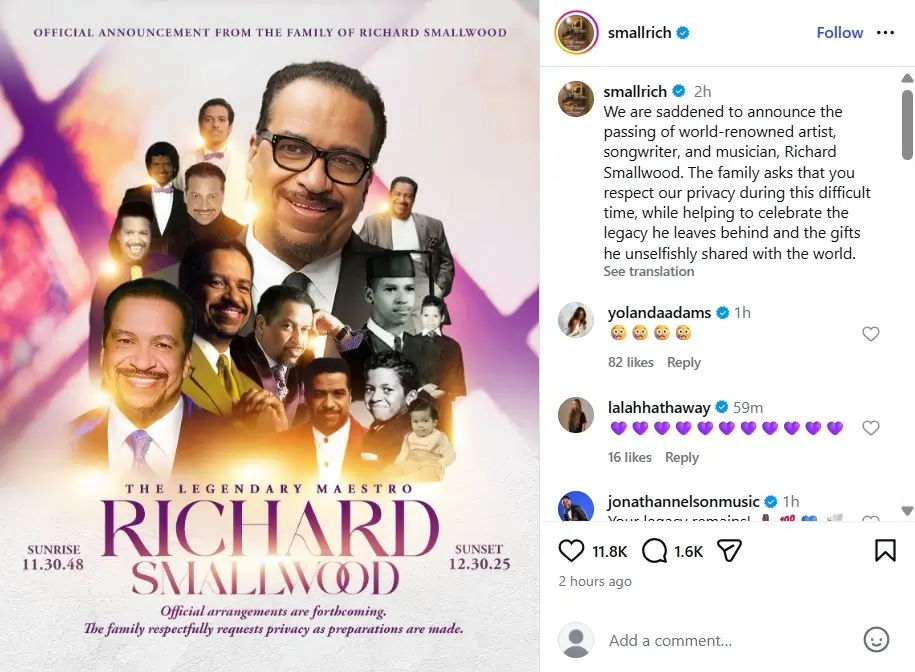
Task: Open yolandaadams' profile avatar
Action: [x=576, y=320]
